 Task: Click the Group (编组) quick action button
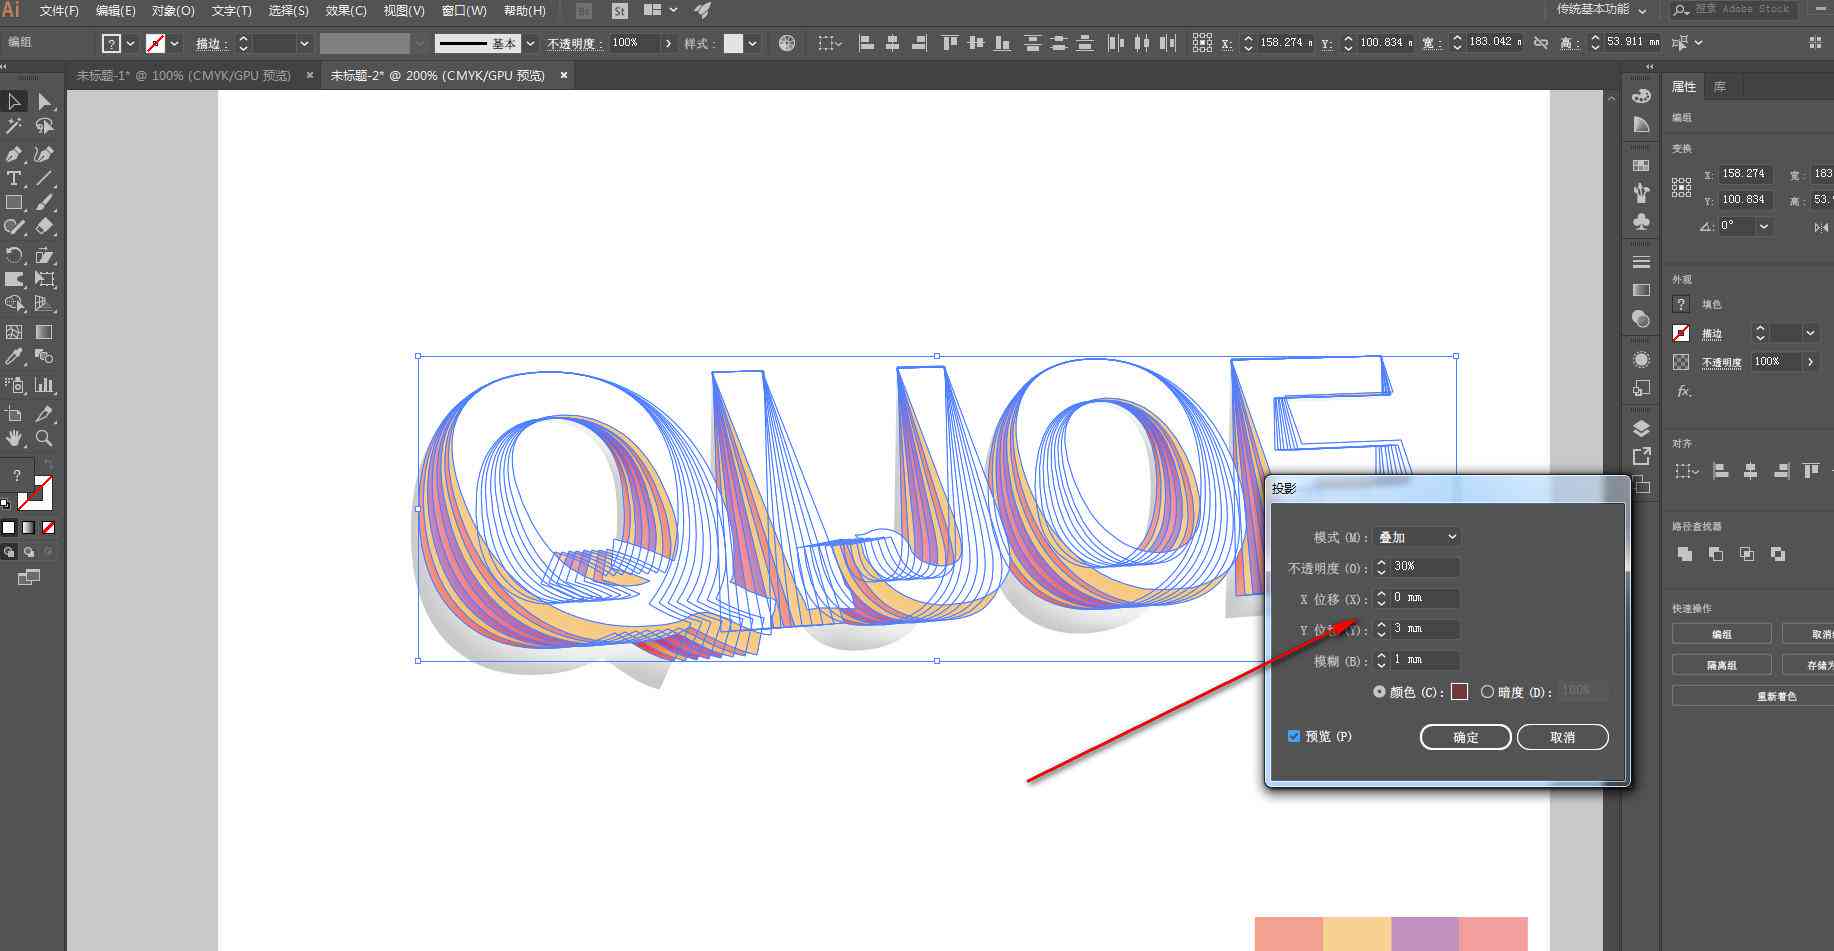(x=1721, y=634)
